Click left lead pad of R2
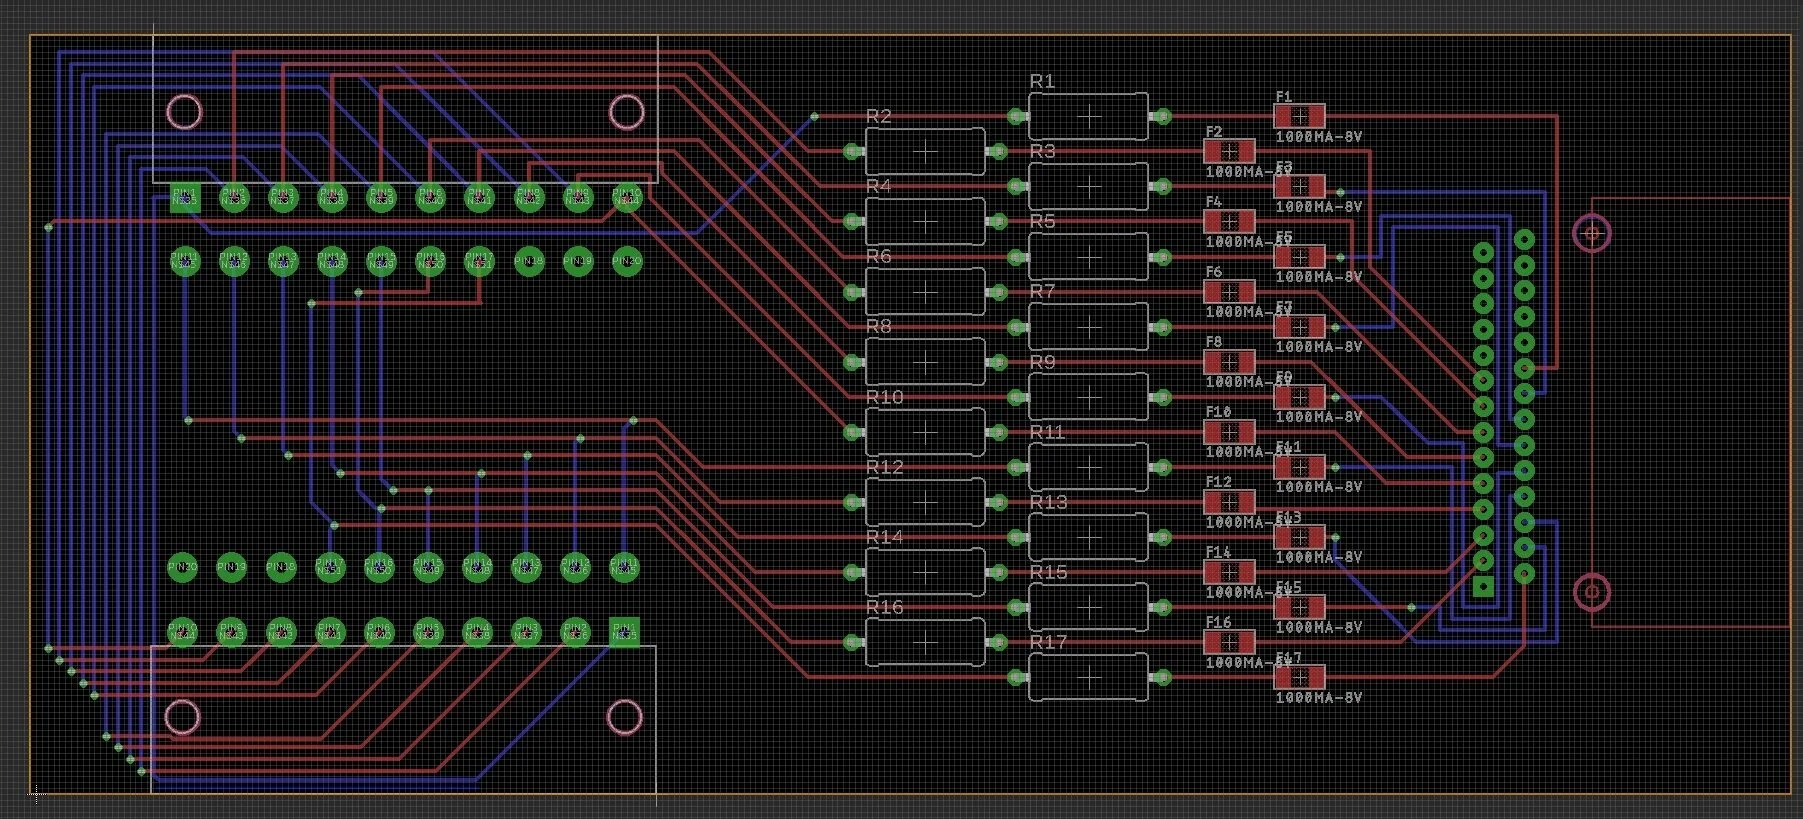This screenshot has width=1803, height=819. pyautogui.click(x=853, y=152)
